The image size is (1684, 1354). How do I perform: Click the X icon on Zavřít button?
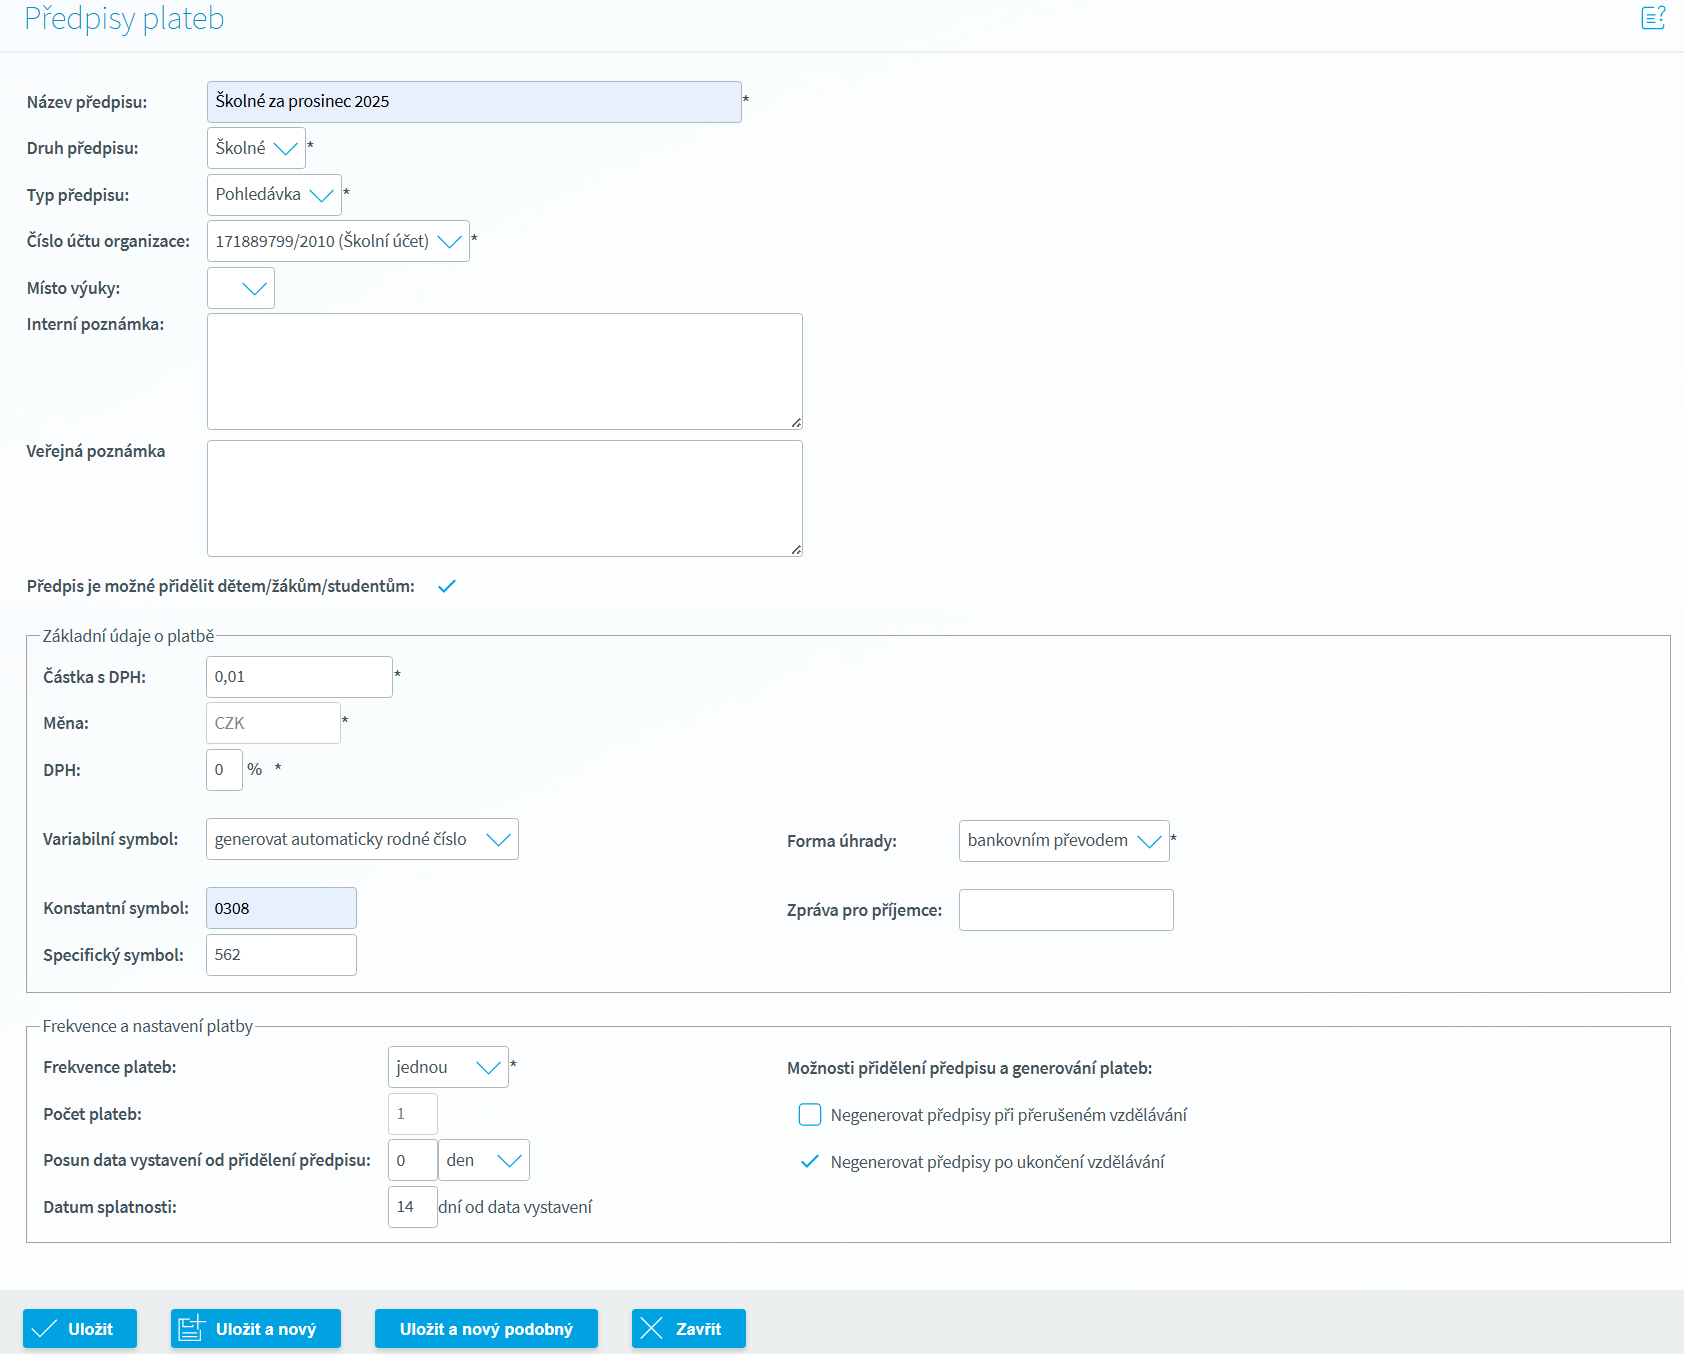coord(652,1328)
